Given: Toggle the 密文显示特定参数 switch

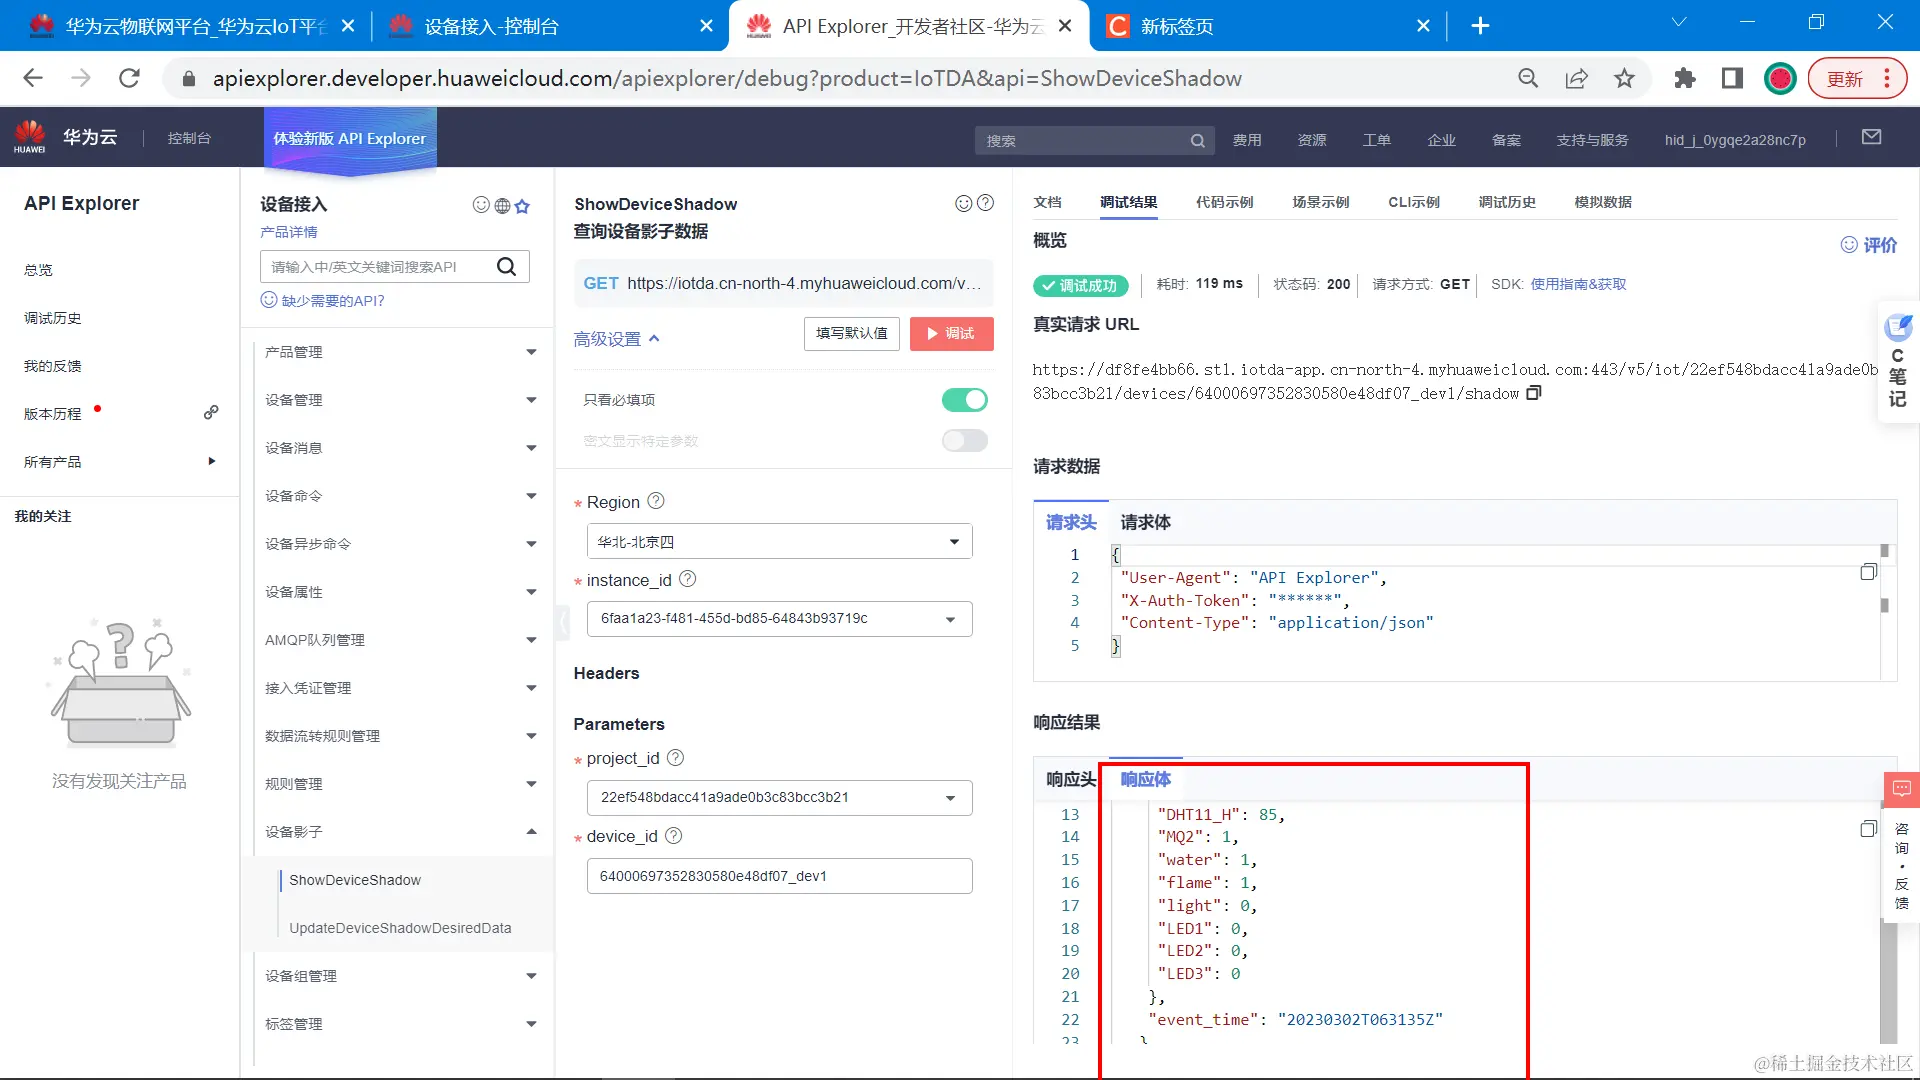Looking at the screenshot, I should (x=964, y=441).
